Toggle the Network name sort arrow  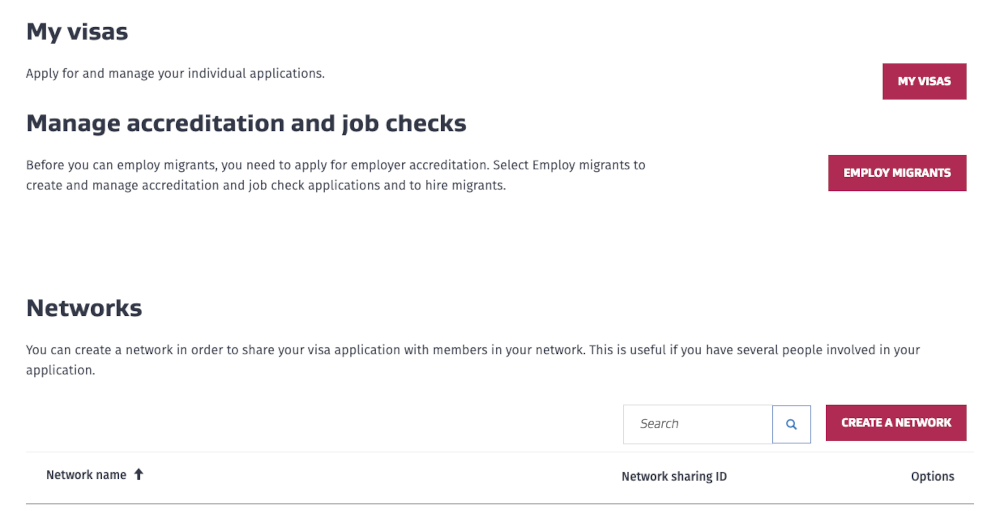pos(139,475)
